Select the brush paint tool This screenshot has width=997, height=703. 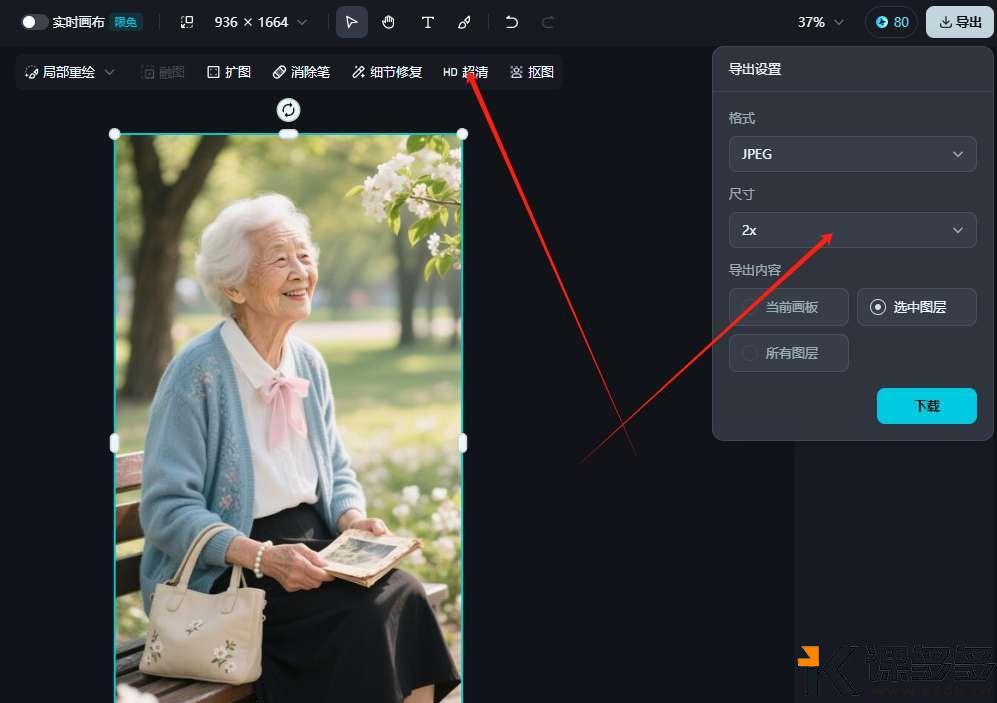tap(464, 22)
